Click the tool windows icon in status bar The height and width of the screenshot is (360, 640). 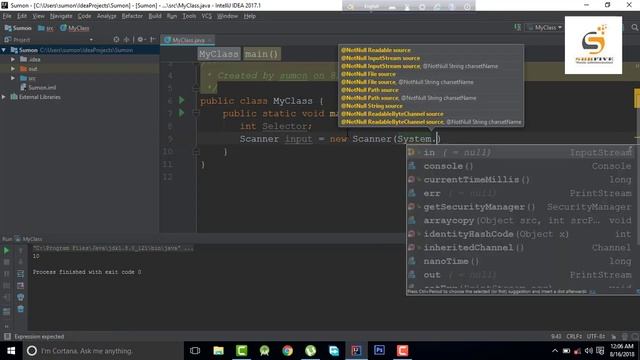tap(7, 336)
